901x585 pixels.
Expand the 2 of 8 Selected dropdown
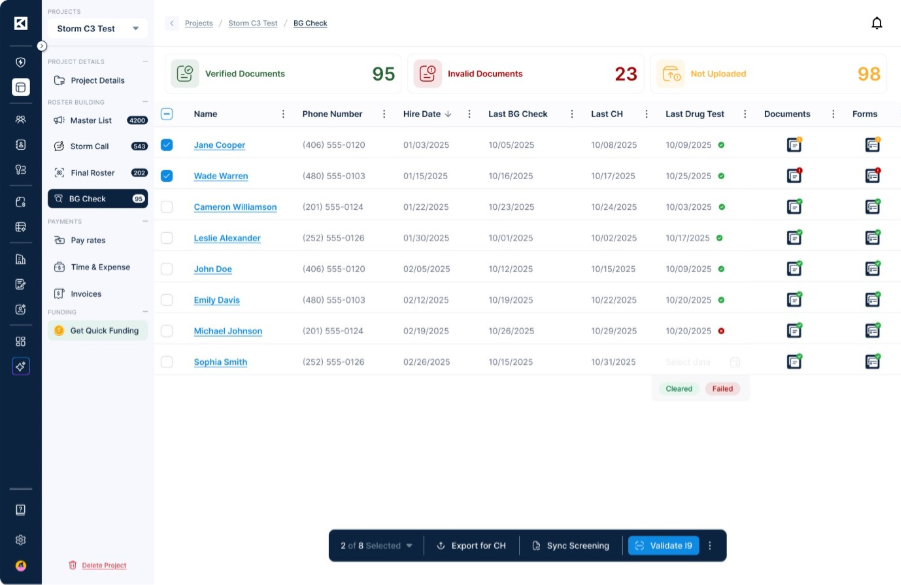(x=408, y=546)
